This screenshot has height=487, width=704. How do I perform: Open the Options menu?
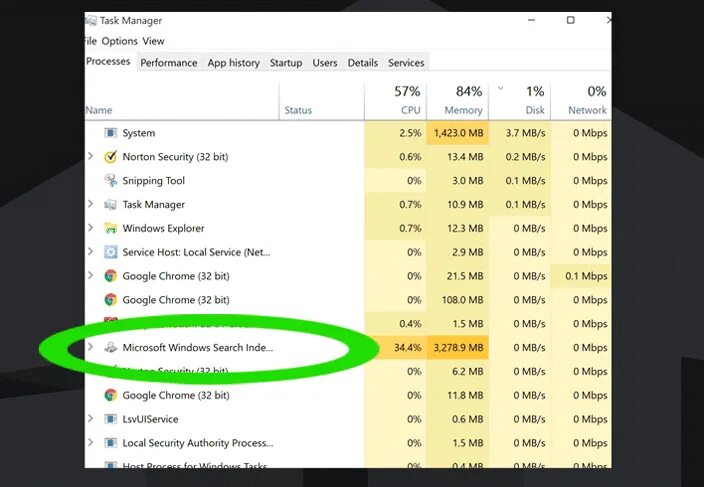coord(119,41)
